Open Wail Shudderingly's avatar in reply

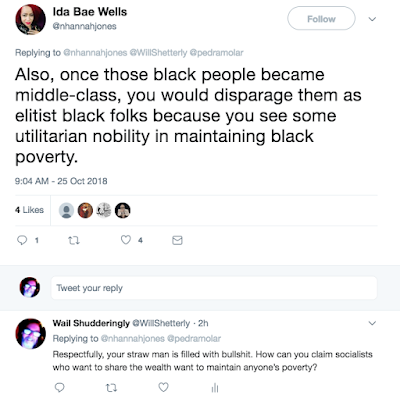(30, 333)
